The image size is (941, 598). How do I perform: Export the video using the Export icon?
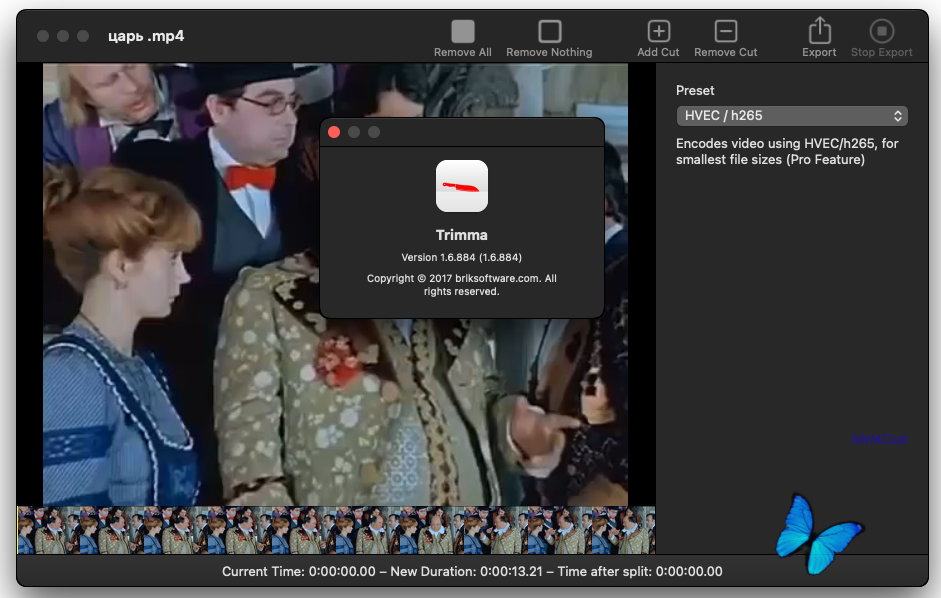(819, 32)
